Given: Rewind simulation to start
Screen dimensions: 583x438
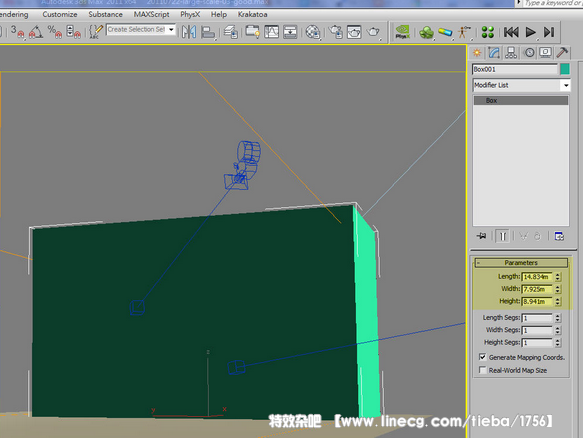Looking at the screenshot, I should pos(511,32).
